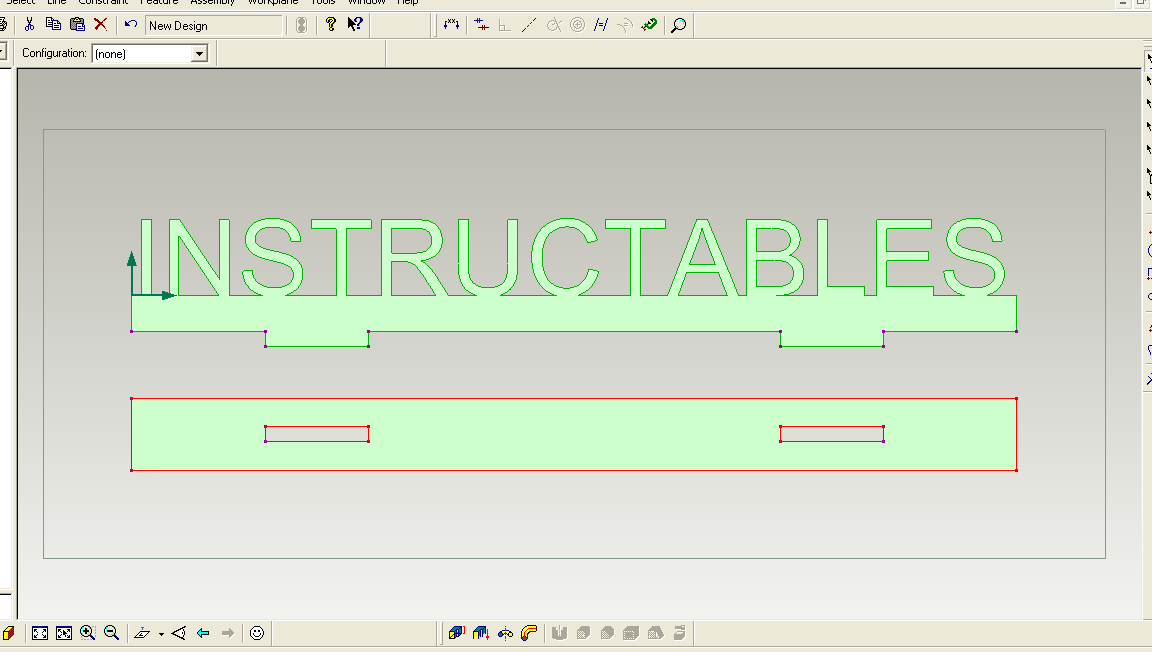Click the green constraint check tool
Viewport: 1152px width, 652px height.
click(649, 25)
